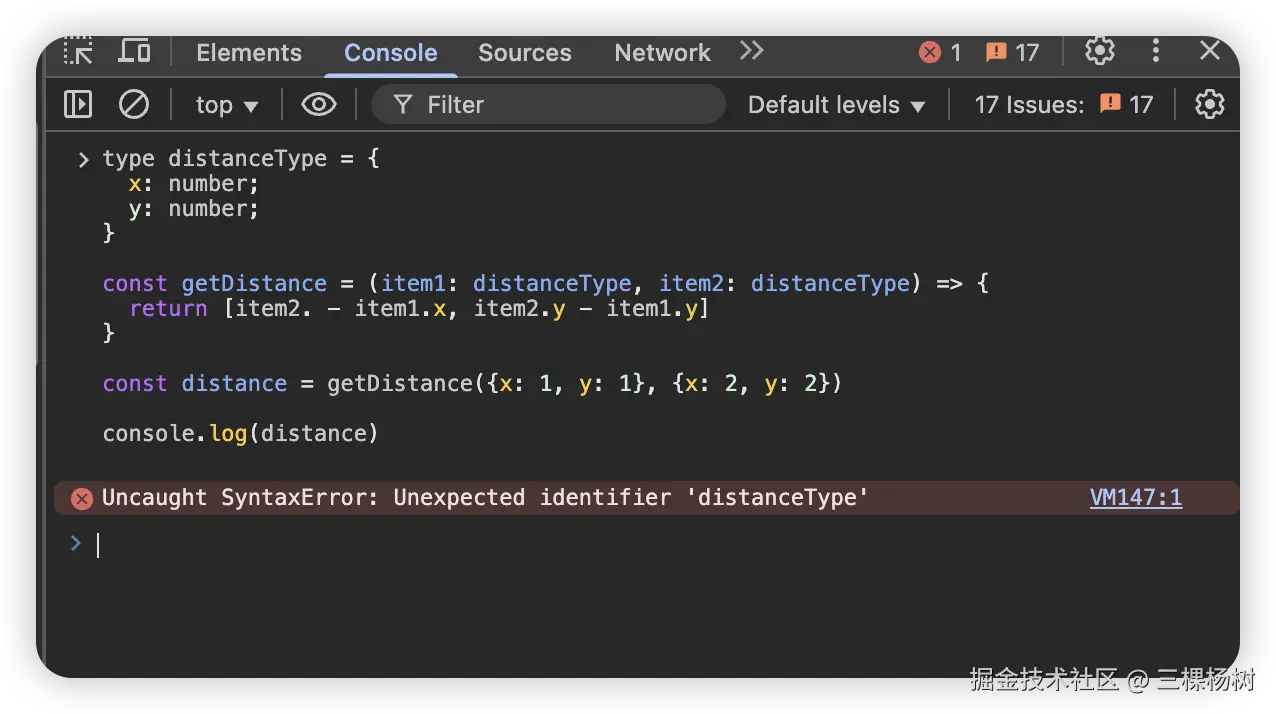1276x714 pixels.
Task: Toggle the device toolbar icon
Action: point(134,52)
